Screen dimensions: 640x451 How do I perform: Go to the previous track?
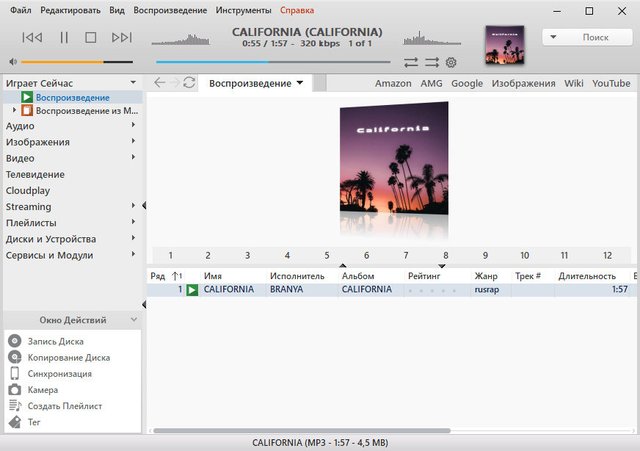click(32, 37)
